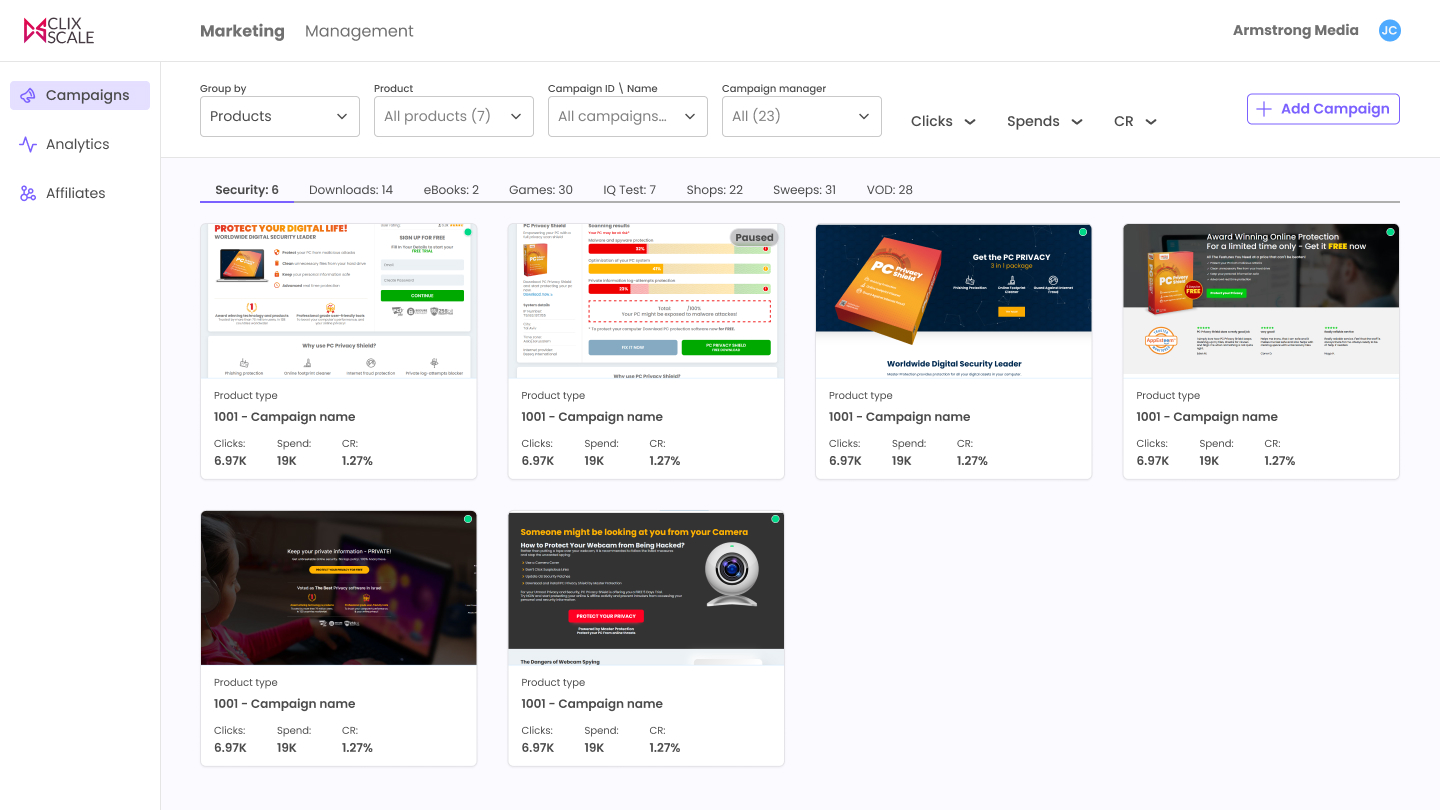Open the Campaigns sidebar item
The width and height of the screenshot is (1440, 810).
click(x=80, y=95)
